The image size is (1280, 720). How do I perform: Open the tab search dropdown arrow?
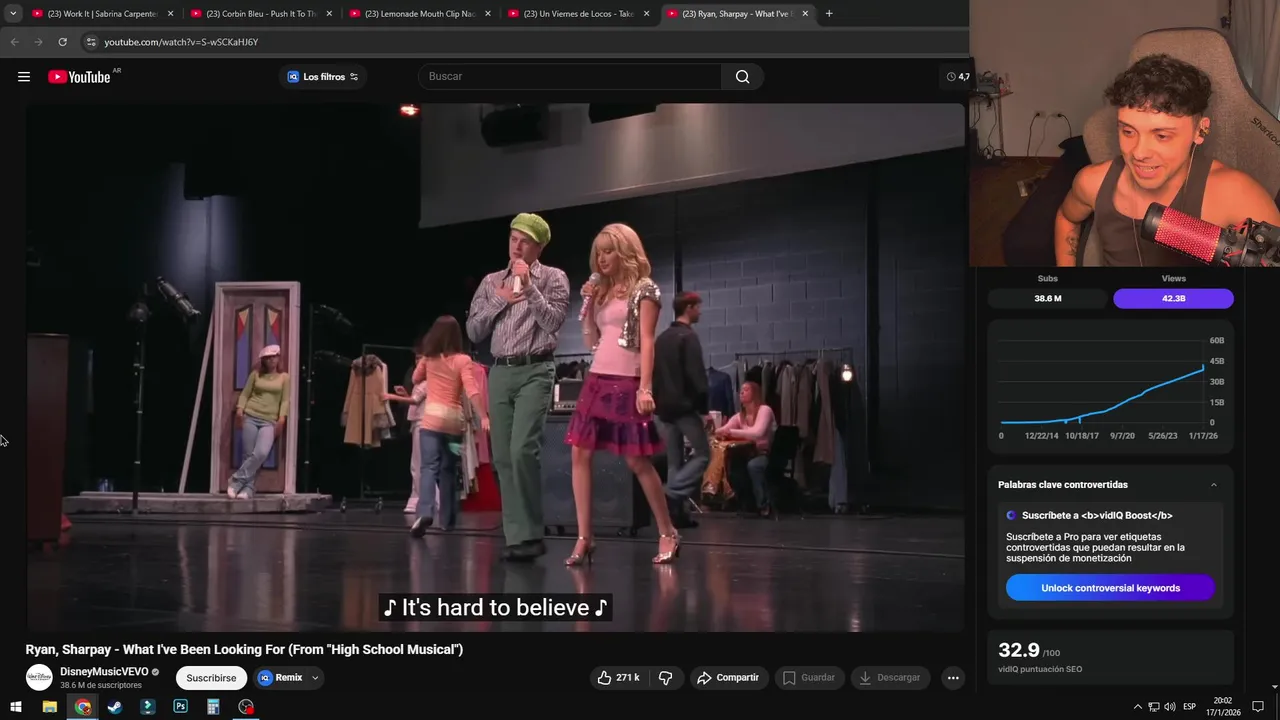[x=13, y=14]
